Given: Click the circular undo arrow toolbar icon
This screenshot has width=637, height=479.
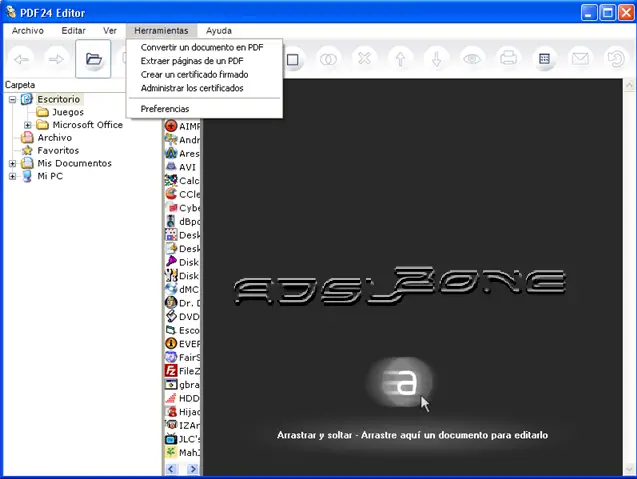Looking at the screenshot, I should click(x=616, y=59).
